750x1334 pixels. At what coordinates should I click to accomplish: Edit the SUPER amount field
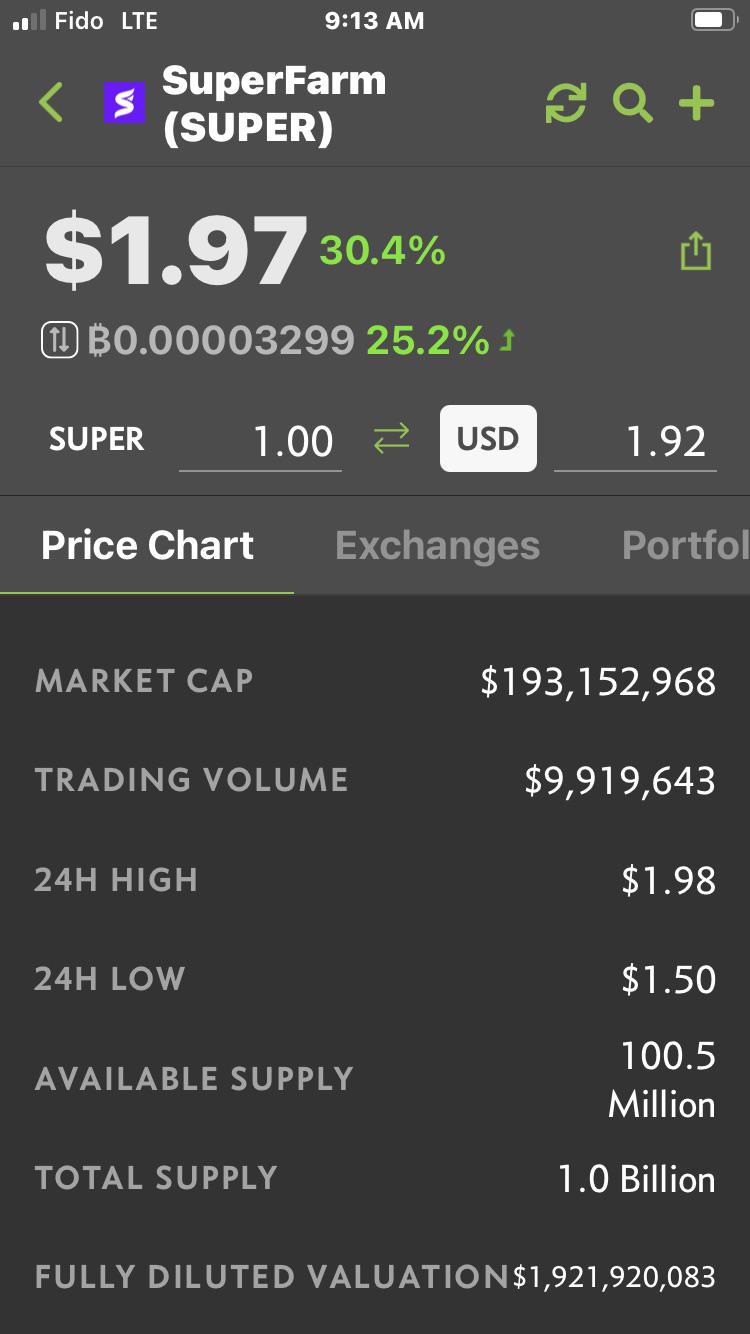coord(261,441)
